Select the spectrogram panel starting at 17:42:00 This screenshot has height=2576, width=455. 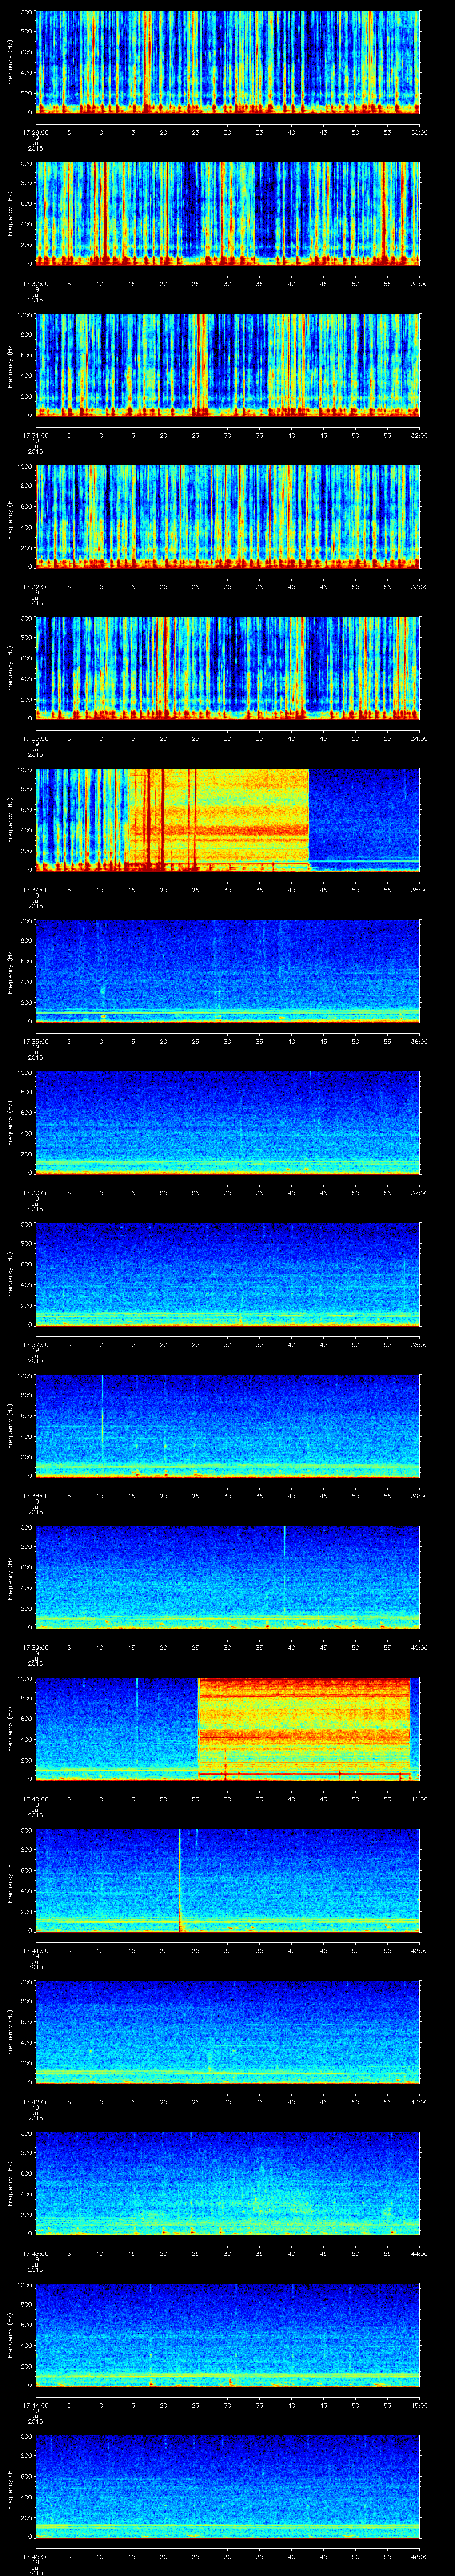[x=228, y=2032]
